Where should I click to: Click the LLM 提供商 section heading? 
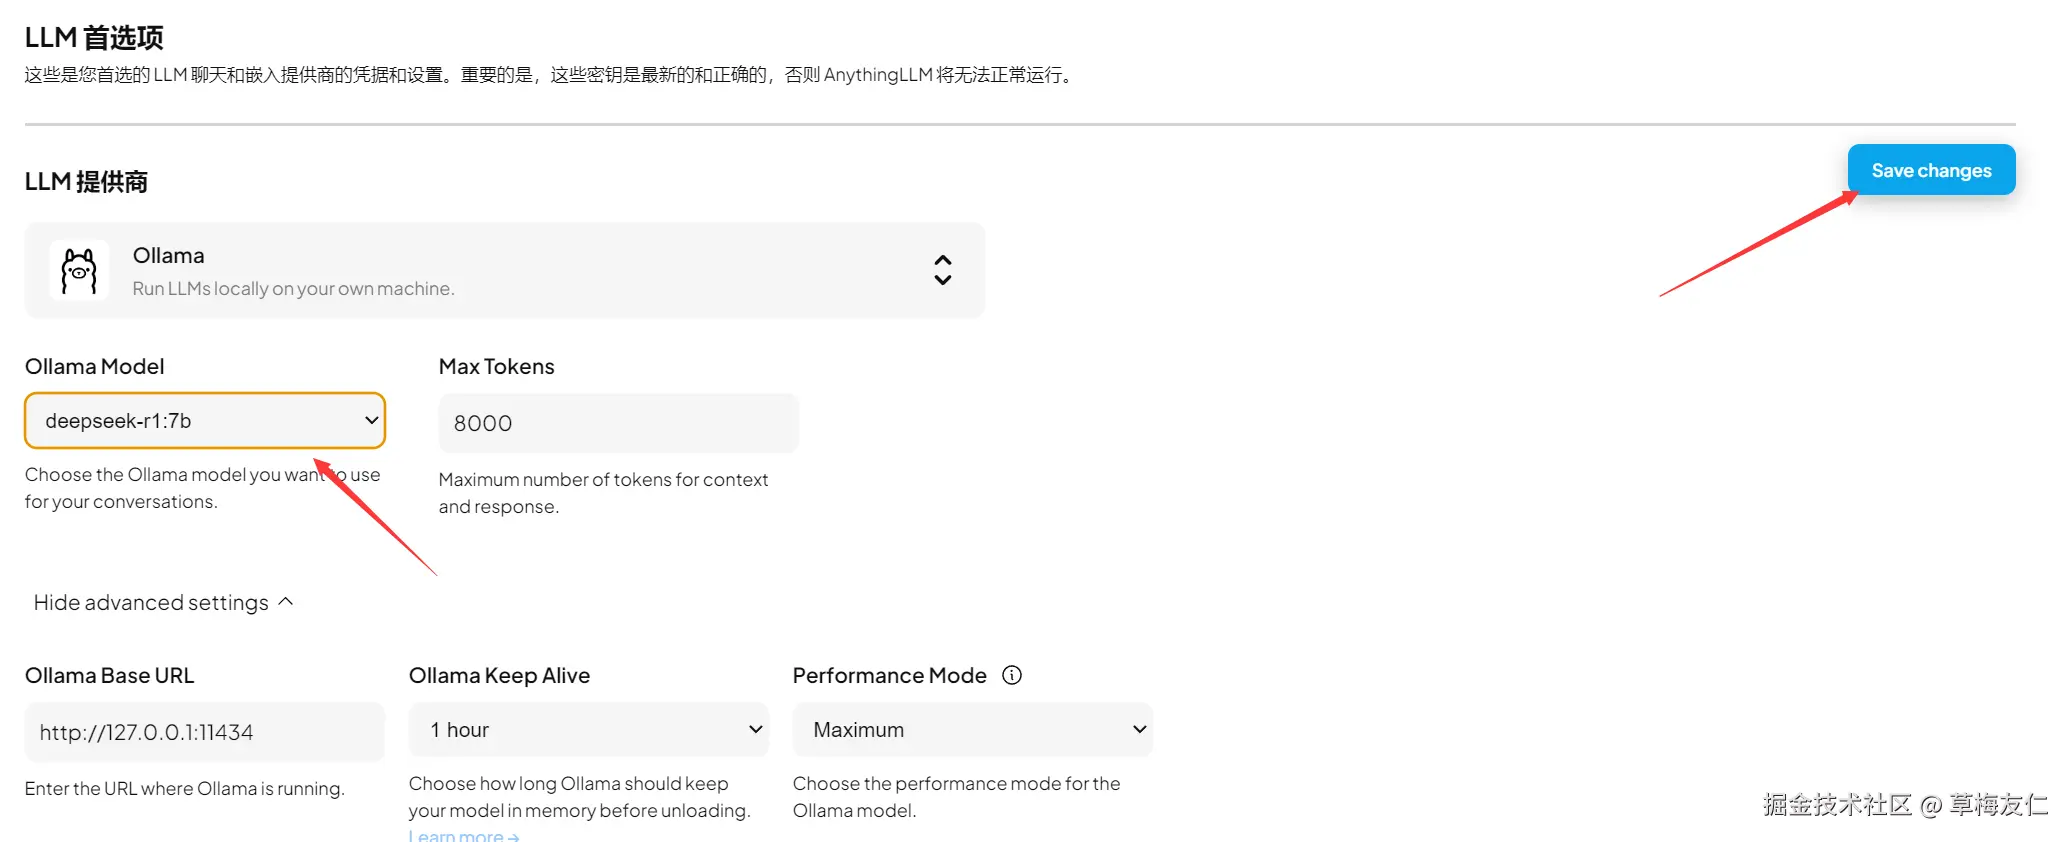point(86,182)
